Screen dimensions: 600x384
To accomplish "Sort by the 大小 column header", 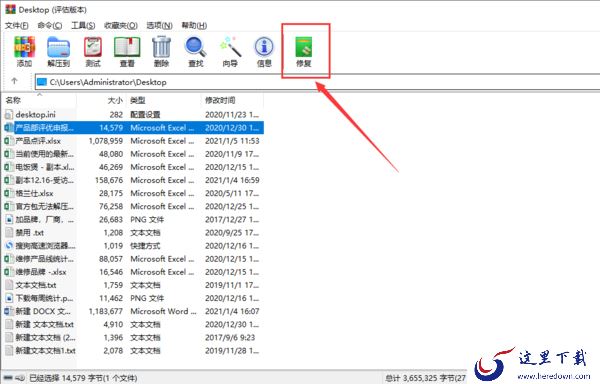I will (101, 100).
